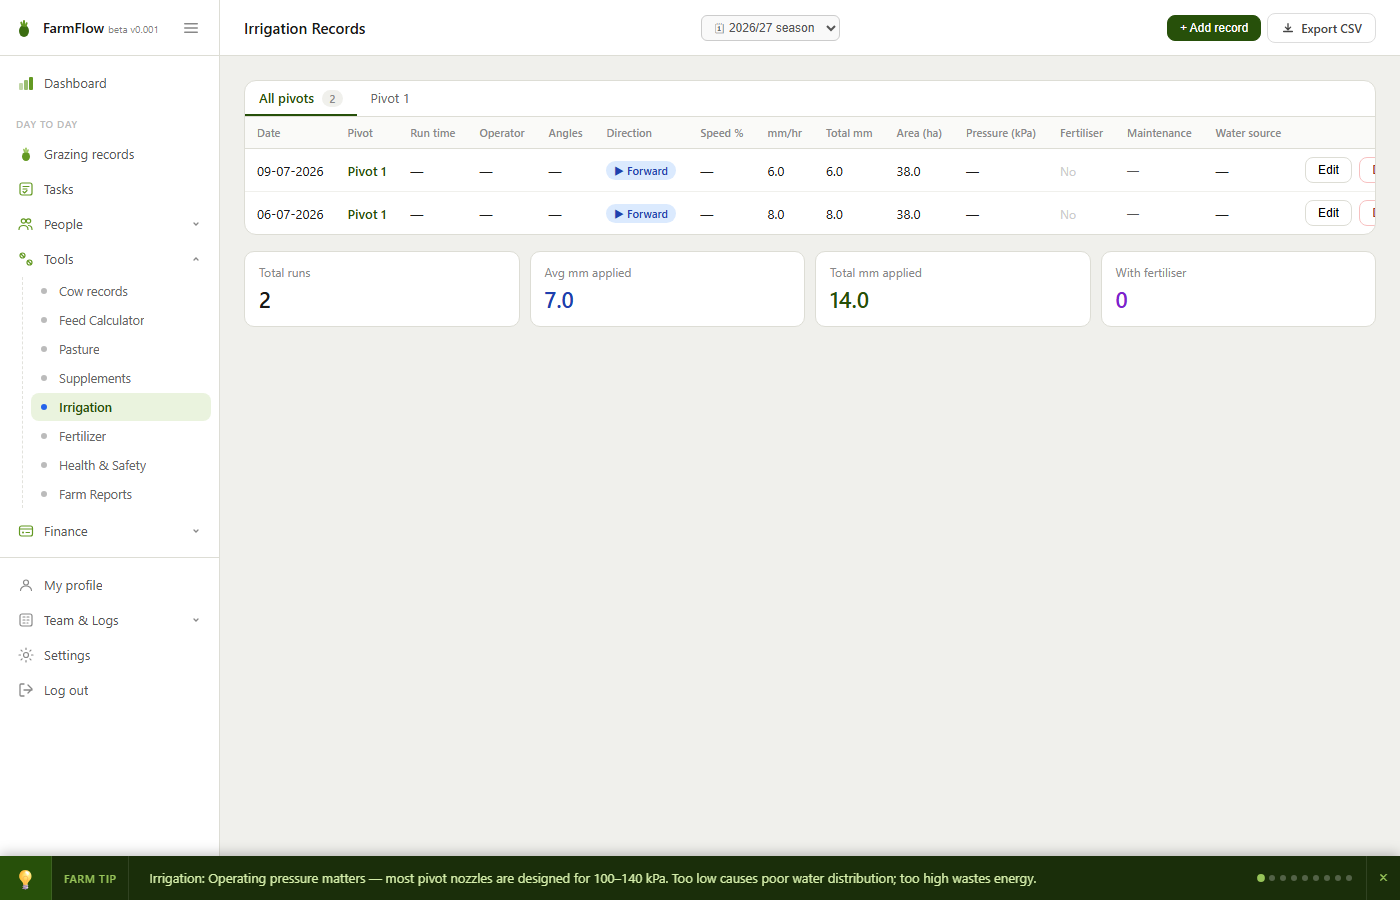
Task: Select the first farm tip pagination dot
Action: click(1261, 878)
